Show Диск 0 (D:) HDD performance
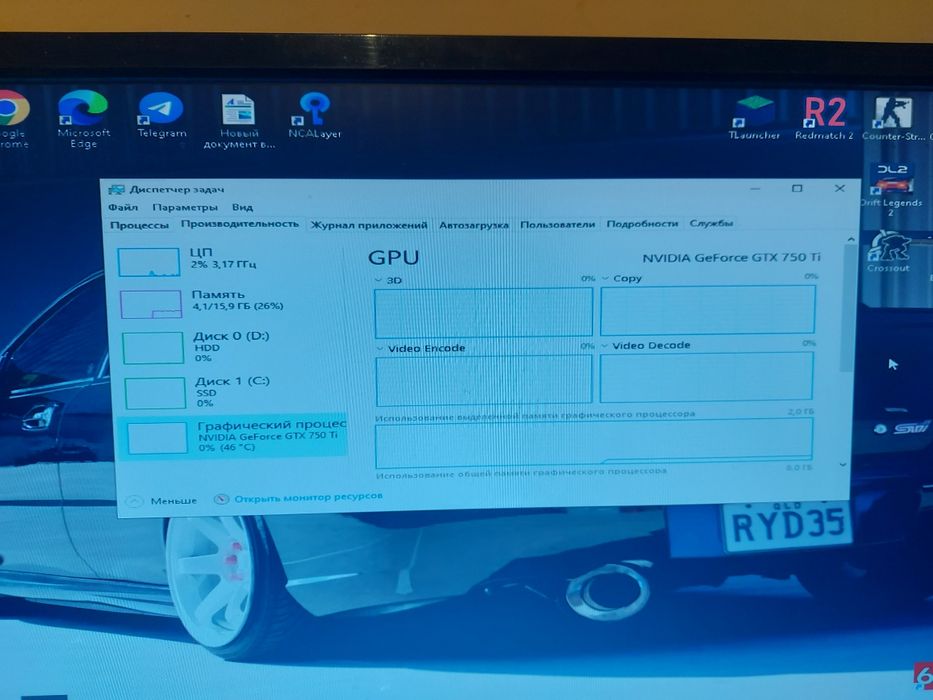 click(232, 347)
